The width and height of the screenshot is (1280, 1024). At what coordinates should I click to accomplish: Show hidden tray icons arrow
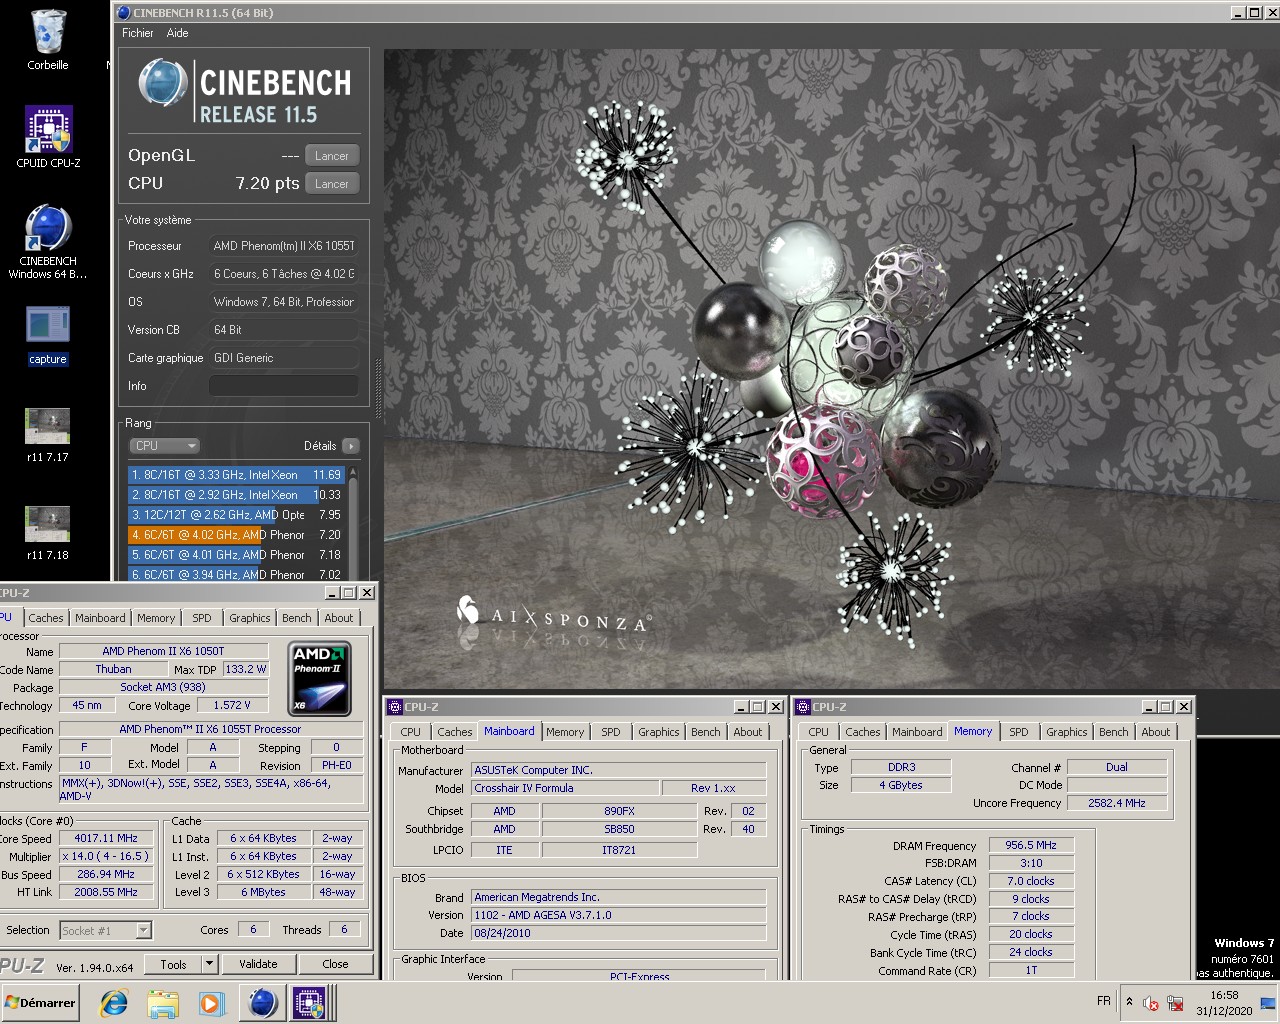(x=1129, y=1002)
